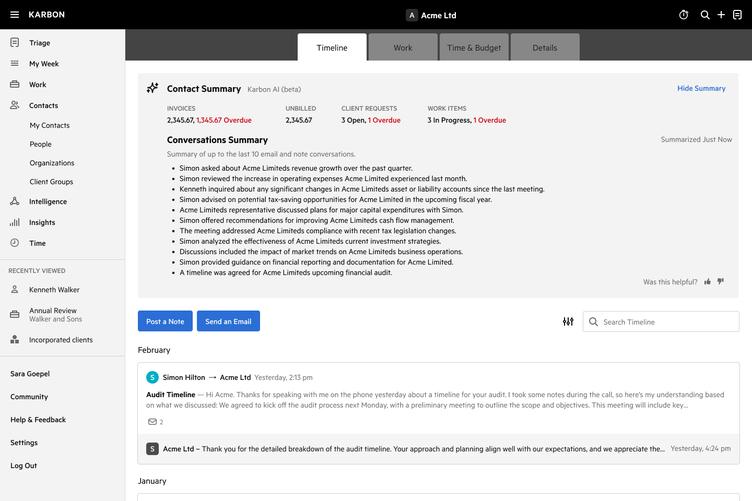Image resolution: width=752 pixels, height=501 pixels.
Task: Open Incorporated clients recently viewed
Action: [x=62, y=339]
